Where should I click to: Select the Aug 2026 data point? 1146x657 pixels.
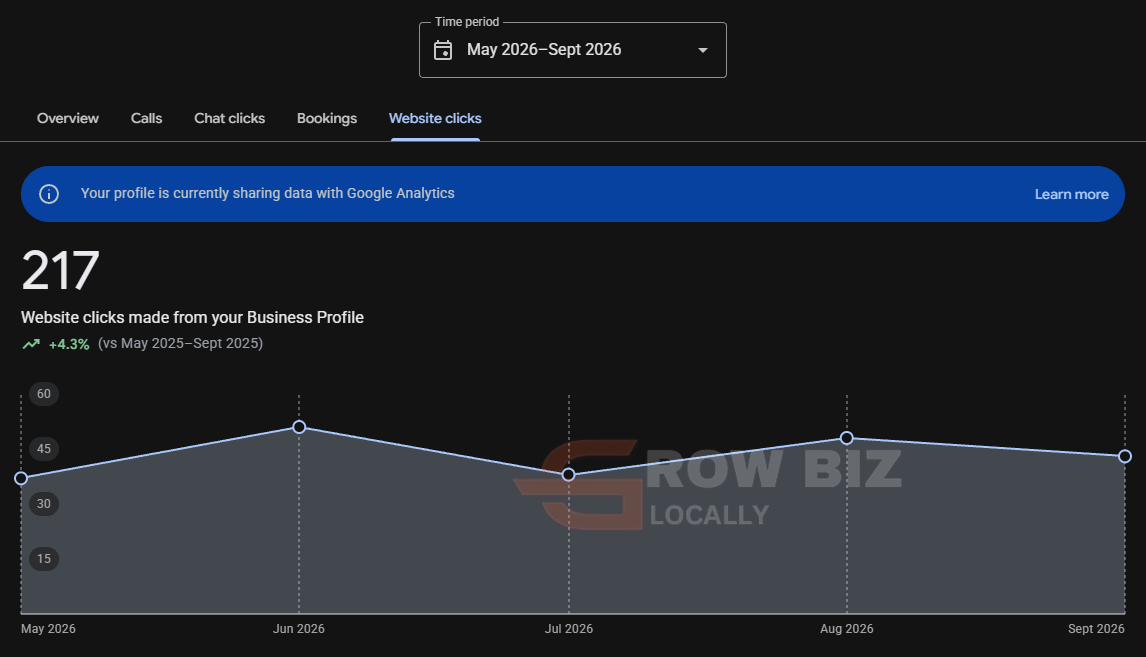coord(846,438)
